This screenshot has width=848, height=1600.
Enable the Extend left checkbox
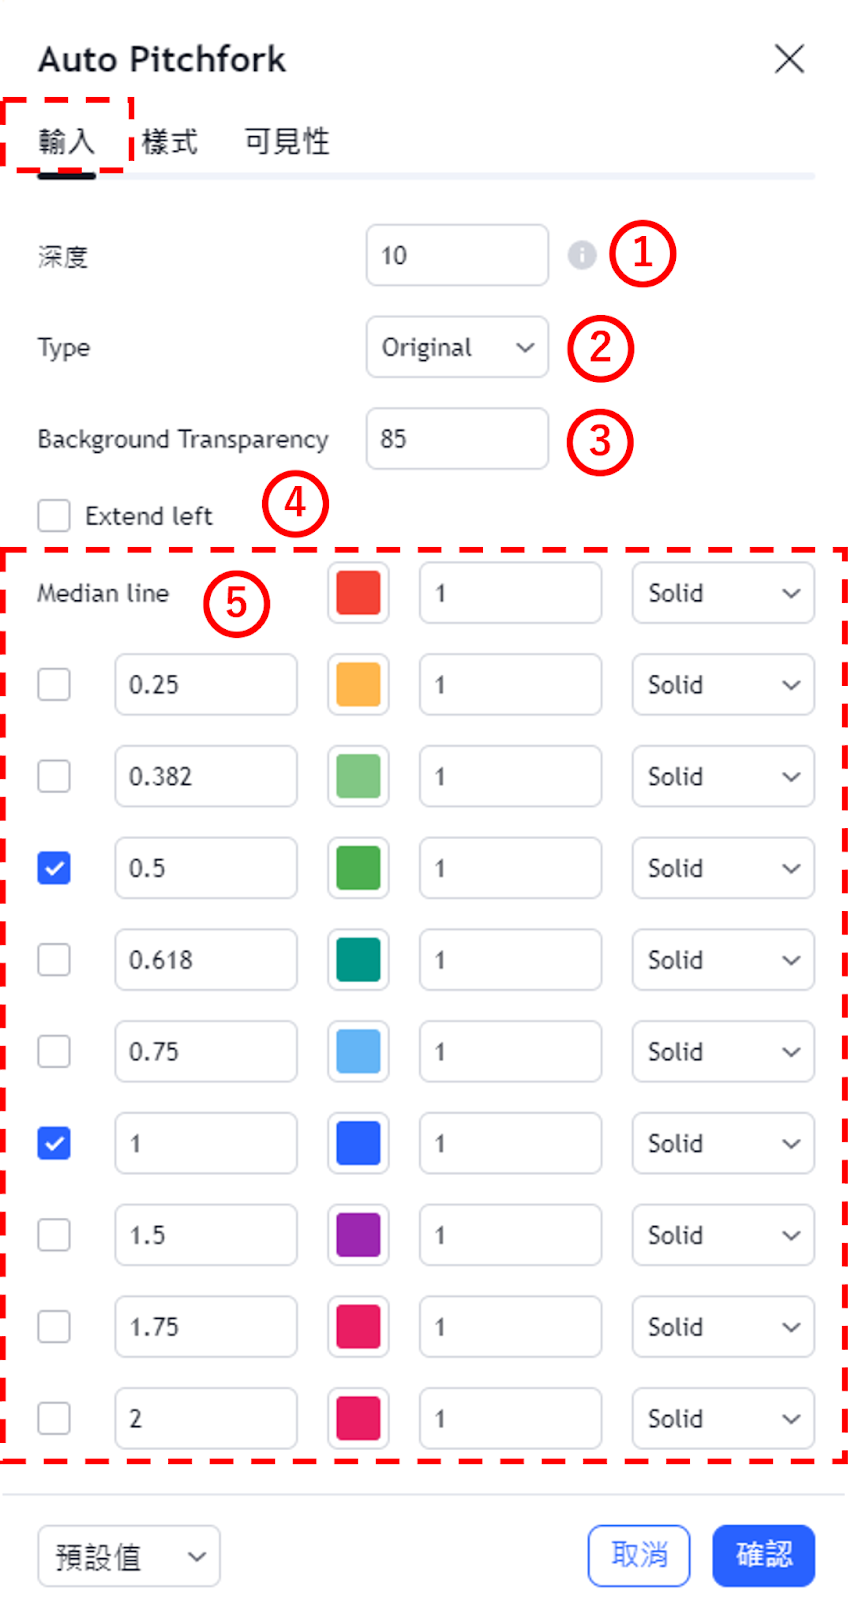click(x=54, y=516)
